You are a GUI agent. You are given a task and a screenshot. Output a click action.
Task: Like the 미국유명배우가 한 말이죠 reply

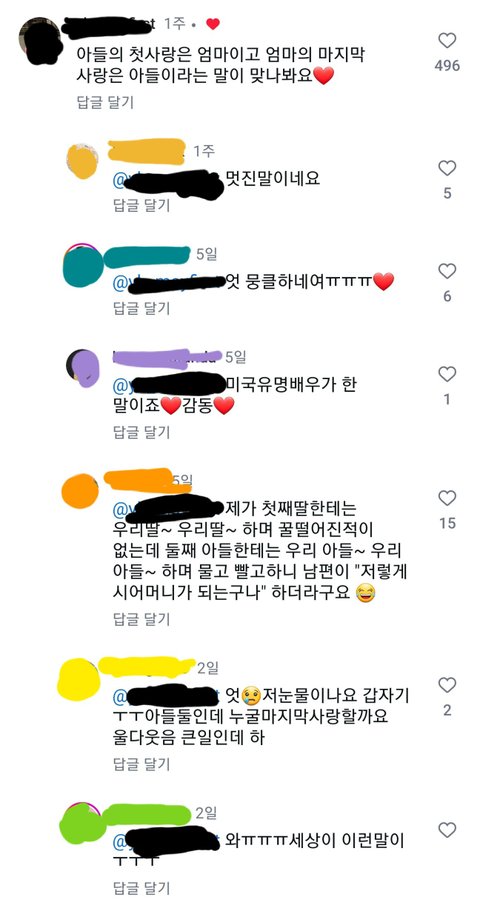pyautogui.click(x=447, y=374)
